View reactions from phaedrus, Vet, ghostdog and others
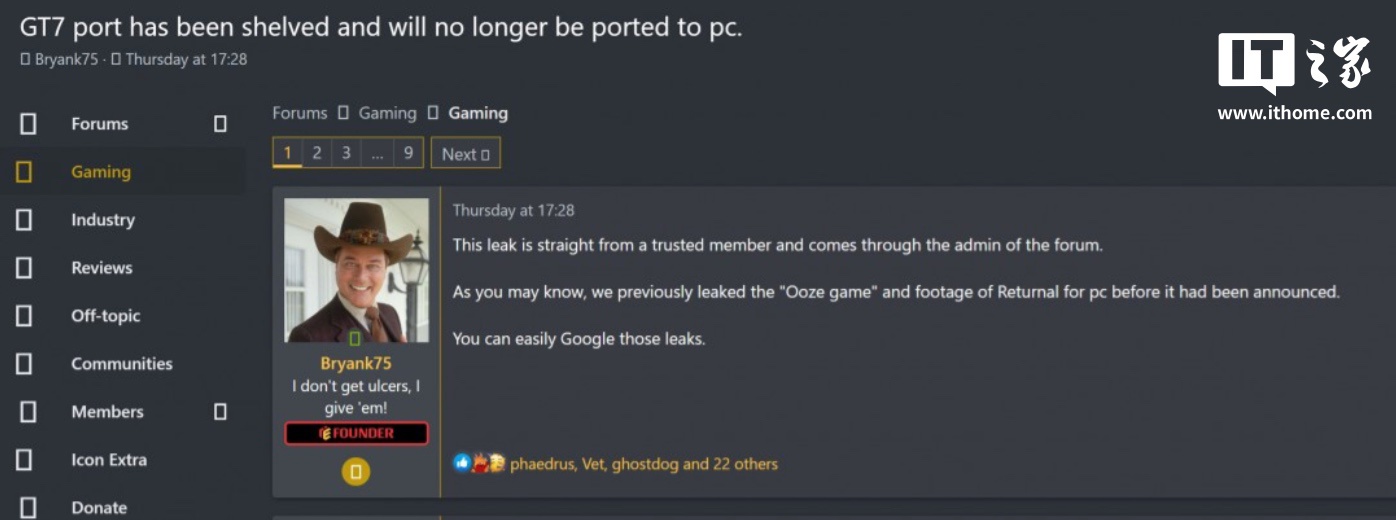The height and width of the screenshot is (520, 1396). tap(644, 464)
